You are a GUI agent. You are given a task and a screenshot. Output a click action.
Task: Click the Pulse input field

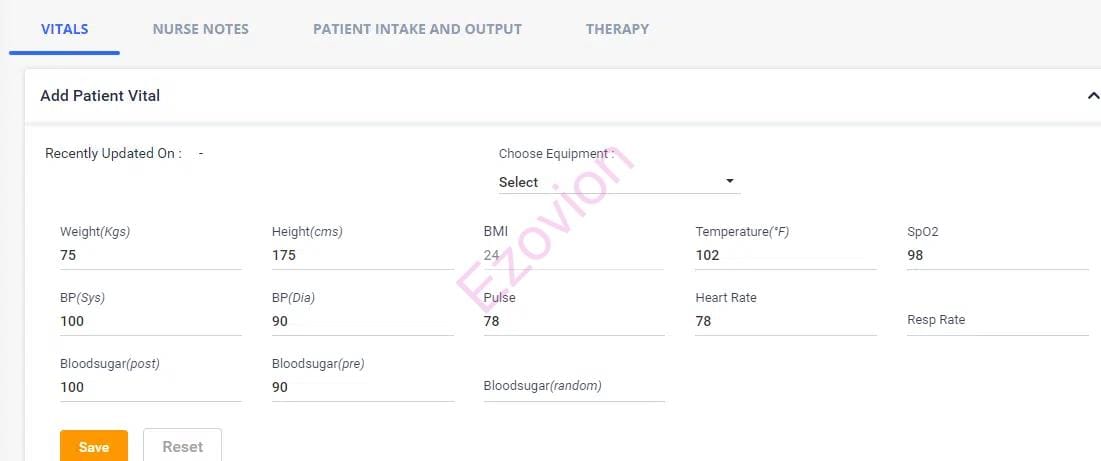tap(574, 321)
